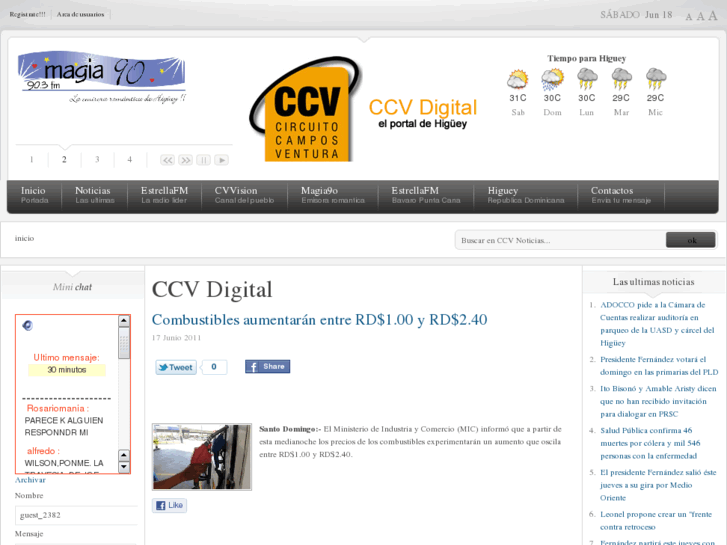The height and width of the screenshot is (545, 727).
Task: Open ADOCCO pide a la Cámara news link
Action: [x=657, y=324]
